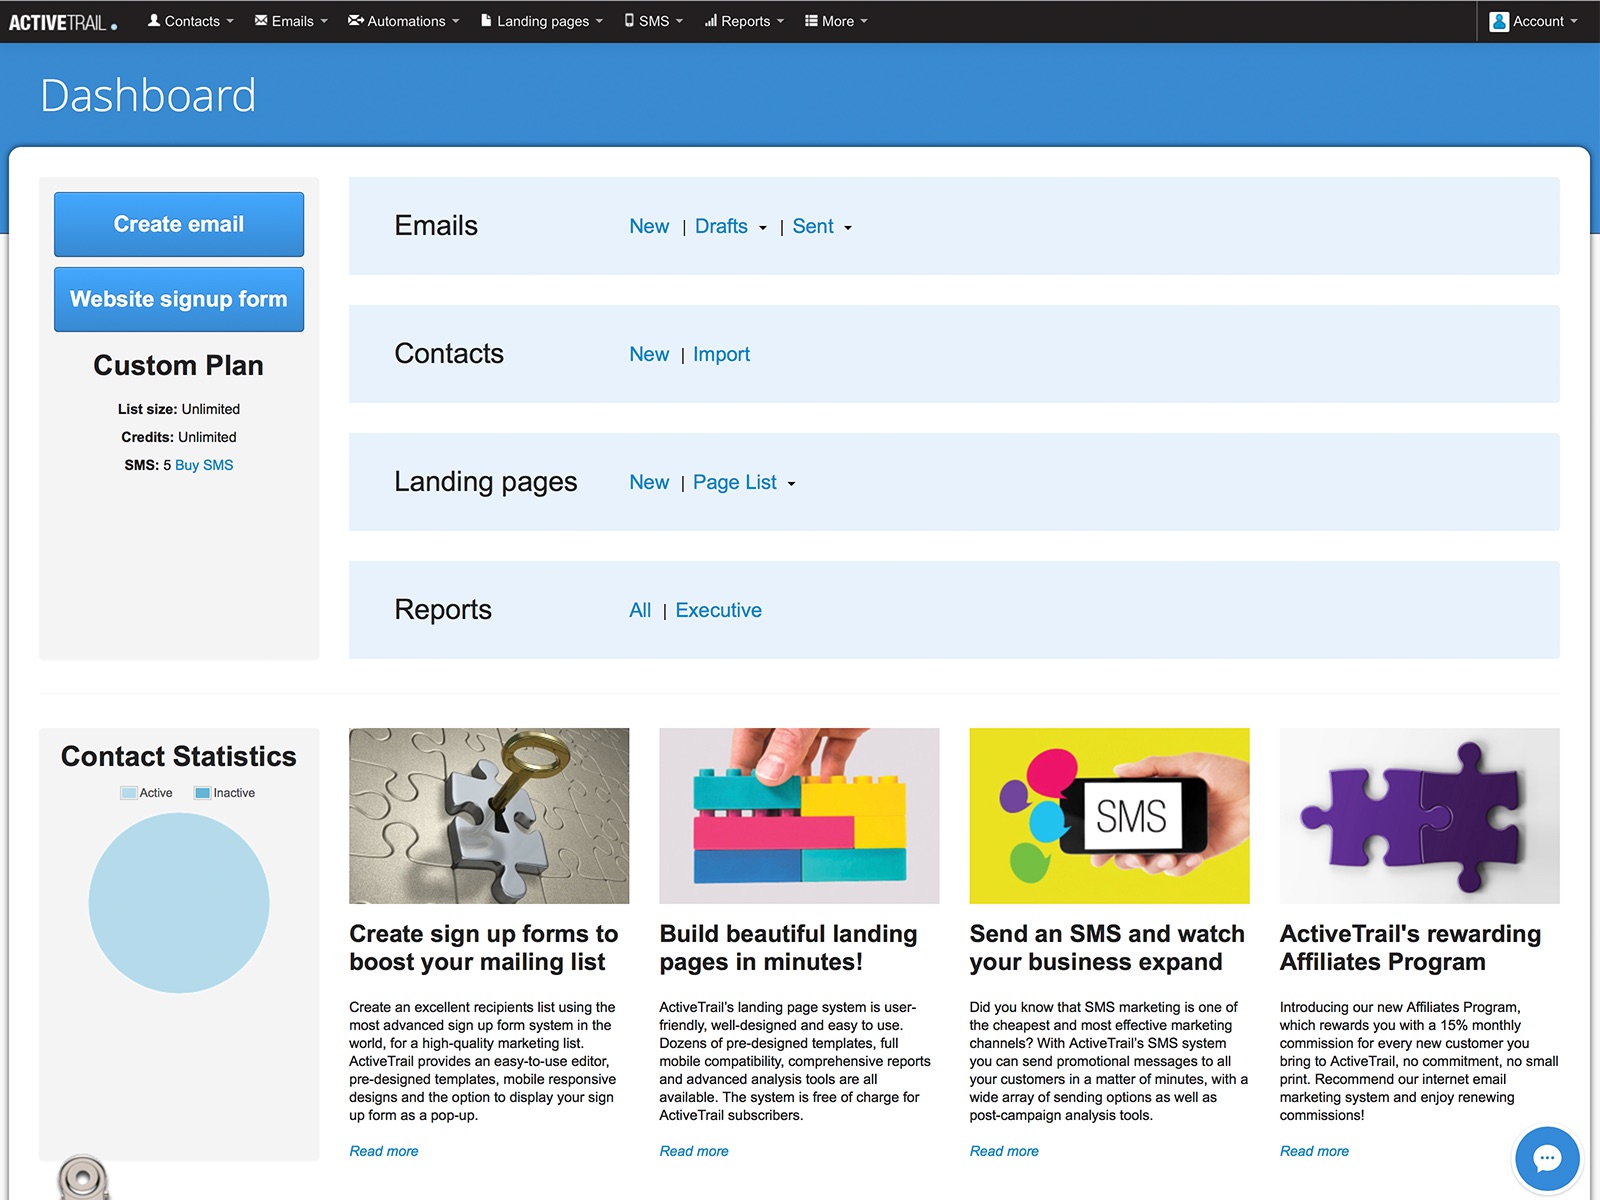The height and width of the screenshot is (1200, 1600).
Task: Click the Account avatar icon
Action: pos(1499,21)
